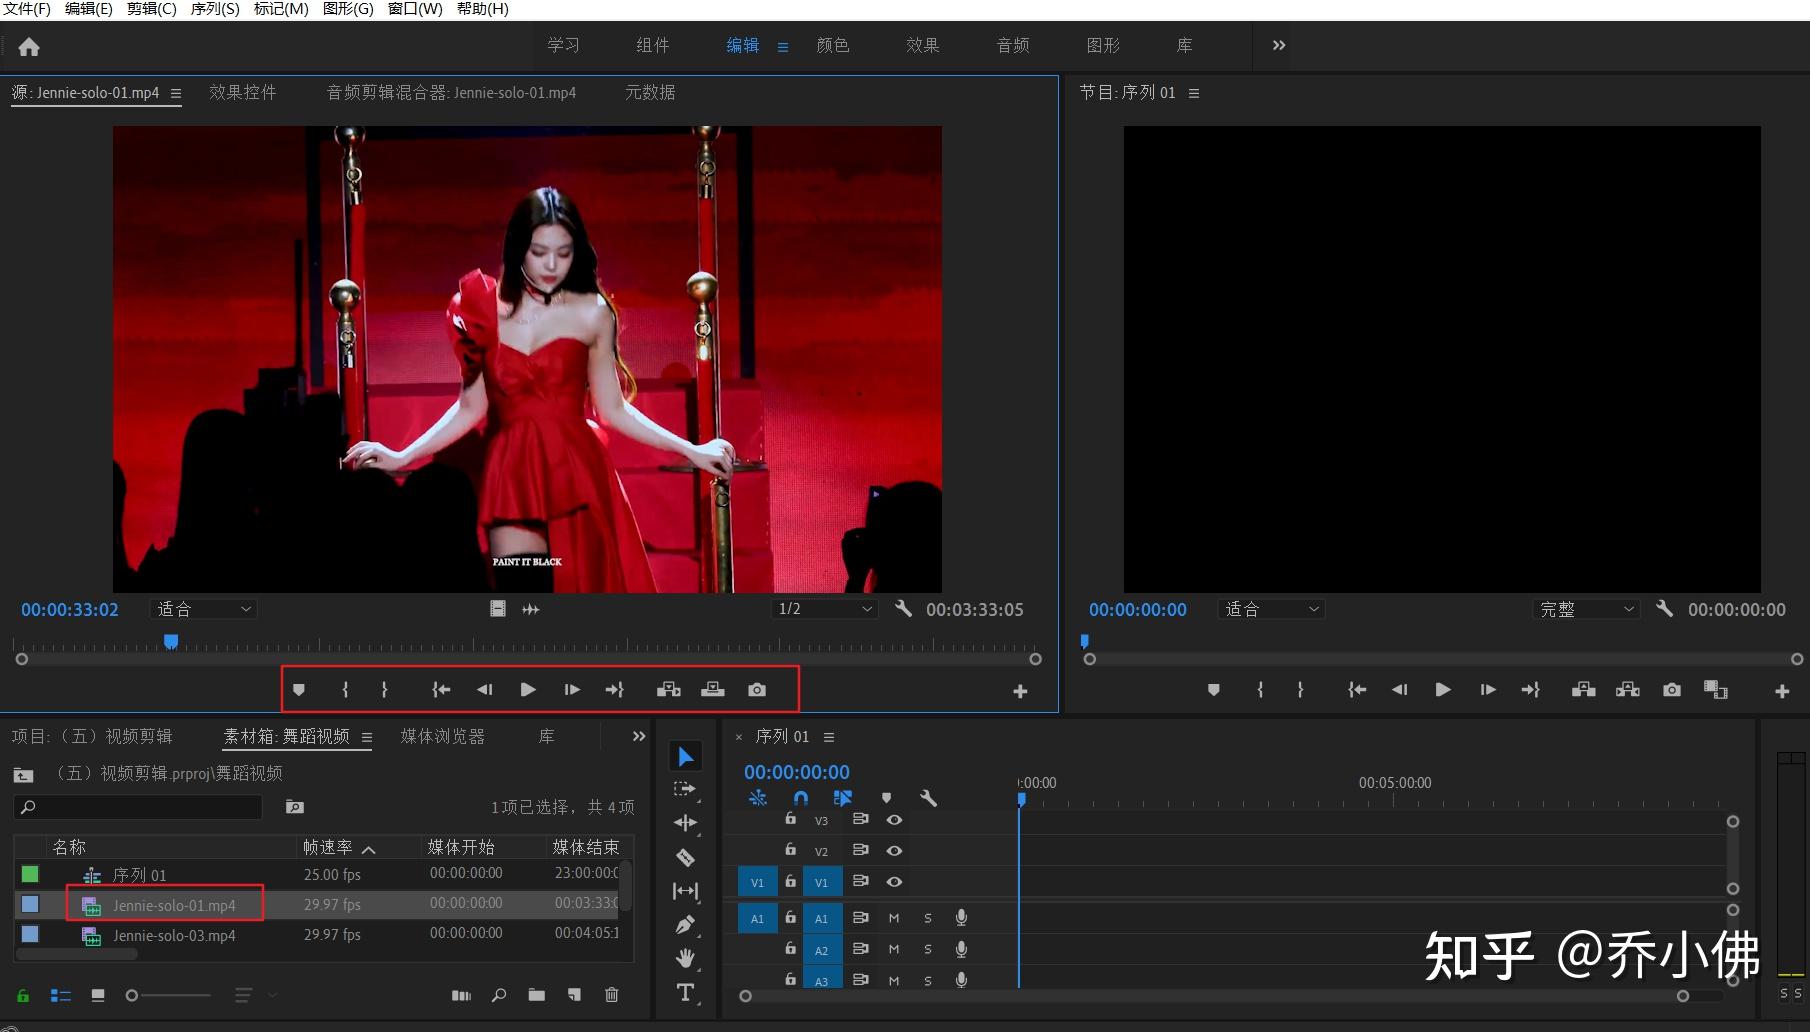Play the clip in the Source monitor
The height and width of the screenshot is (1032, 1810).
click(528, 690)
